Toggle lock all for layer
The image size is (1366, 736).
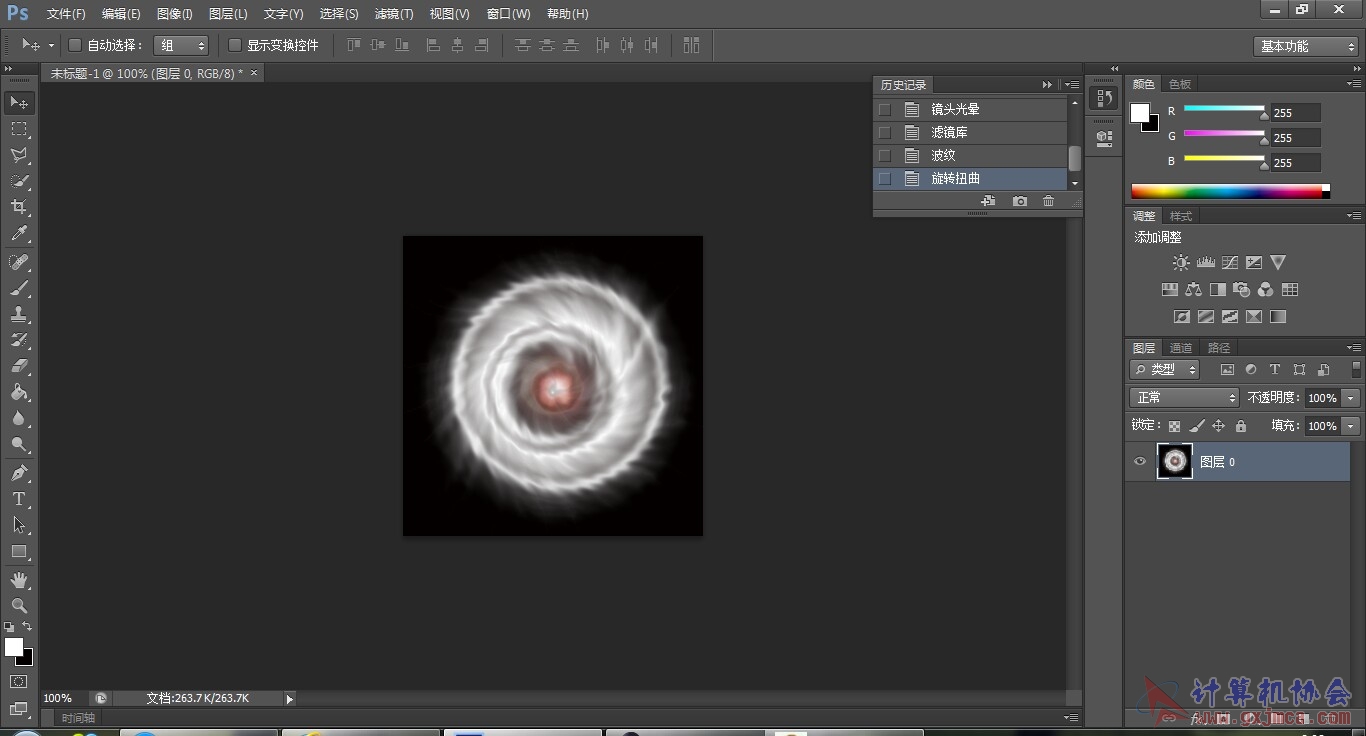1241,426
